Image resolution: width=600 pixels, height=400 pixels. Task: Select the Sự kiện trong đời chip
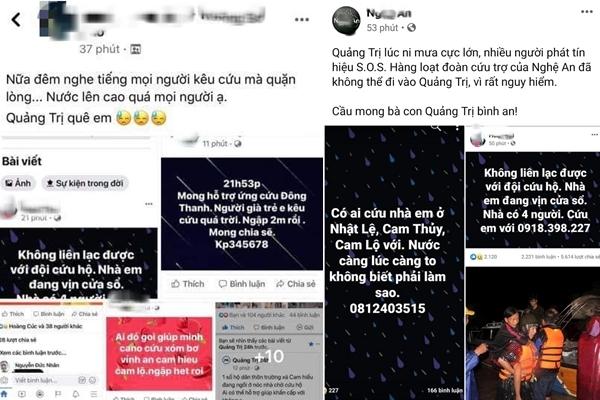pos(85,183)
